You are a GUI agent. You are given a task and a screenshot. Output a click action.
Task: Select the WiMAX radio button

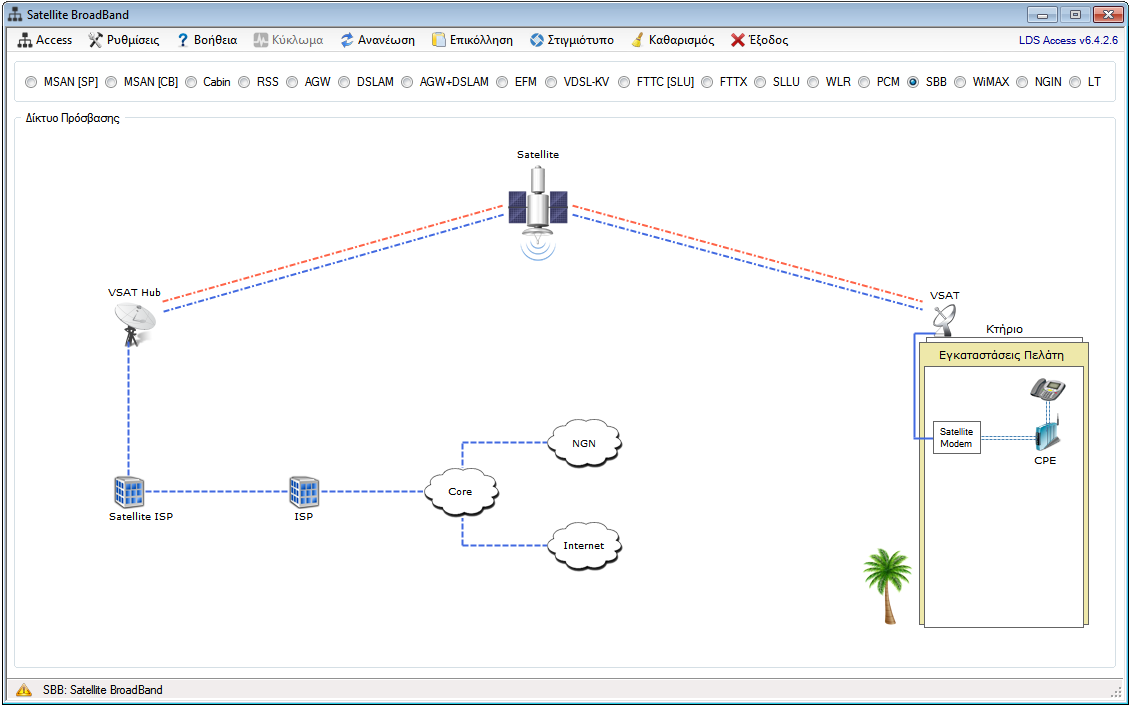(960, 82)
